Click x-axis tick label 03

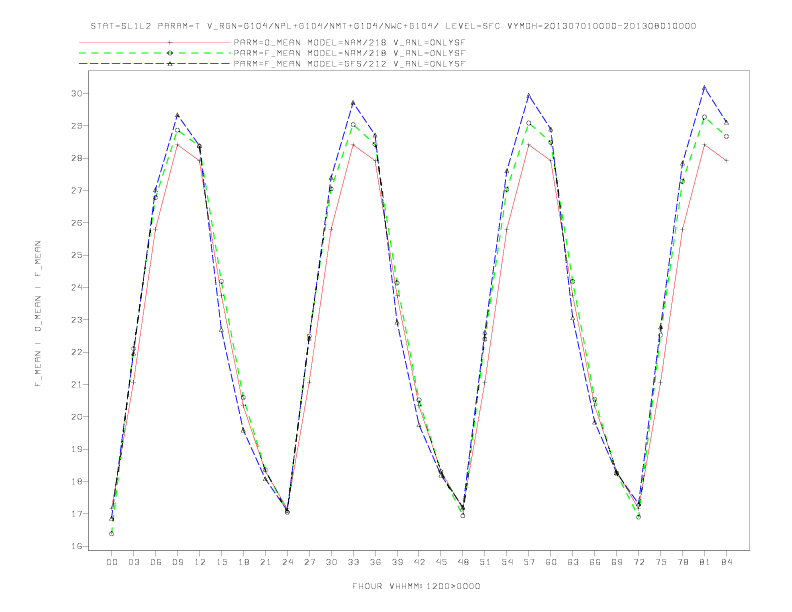[x=133, y=562]
